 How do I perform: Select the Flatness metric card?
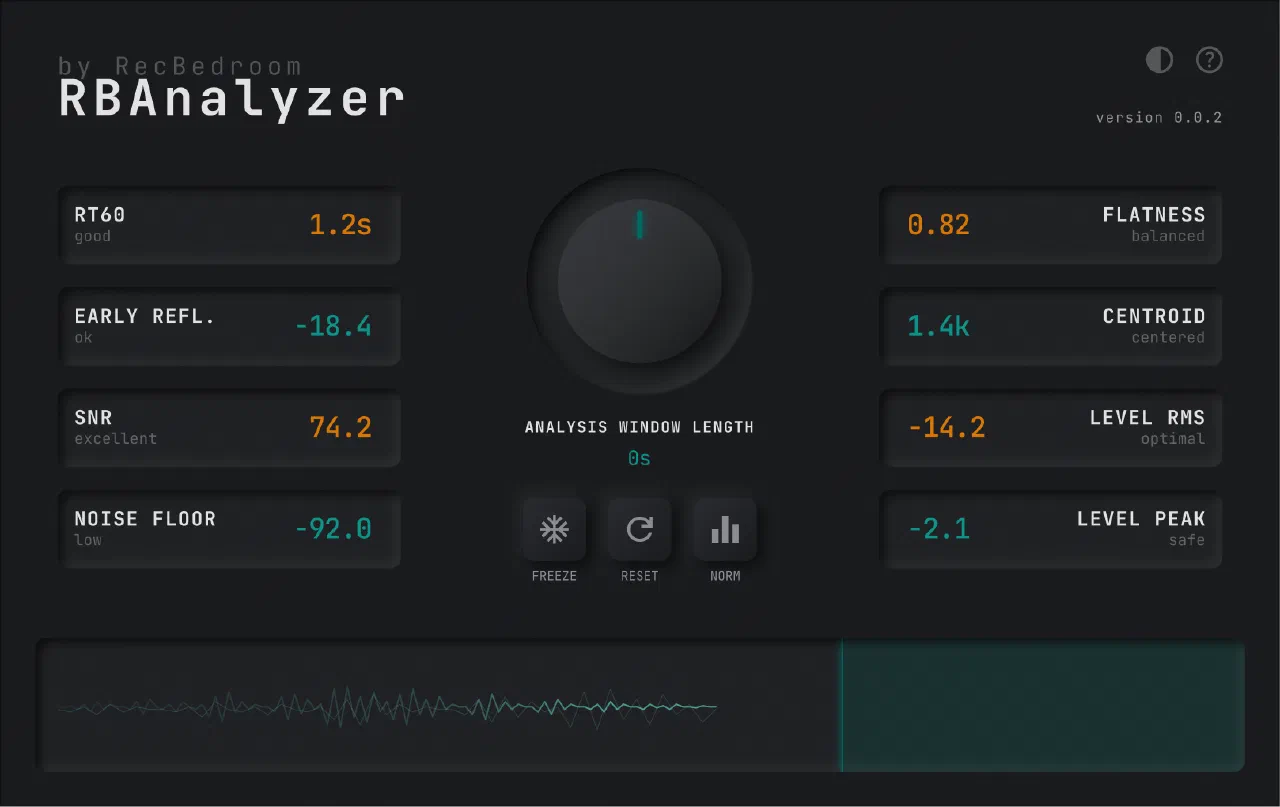[x=1051, y=225]
